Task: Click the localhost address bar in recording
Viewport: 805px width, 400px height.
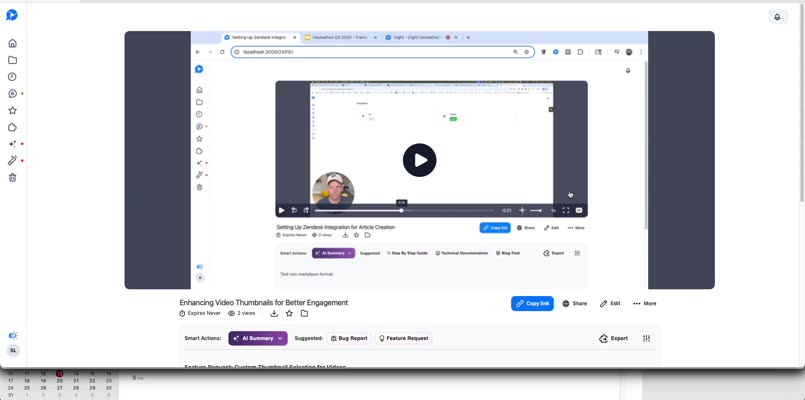Action: (382, 52)
